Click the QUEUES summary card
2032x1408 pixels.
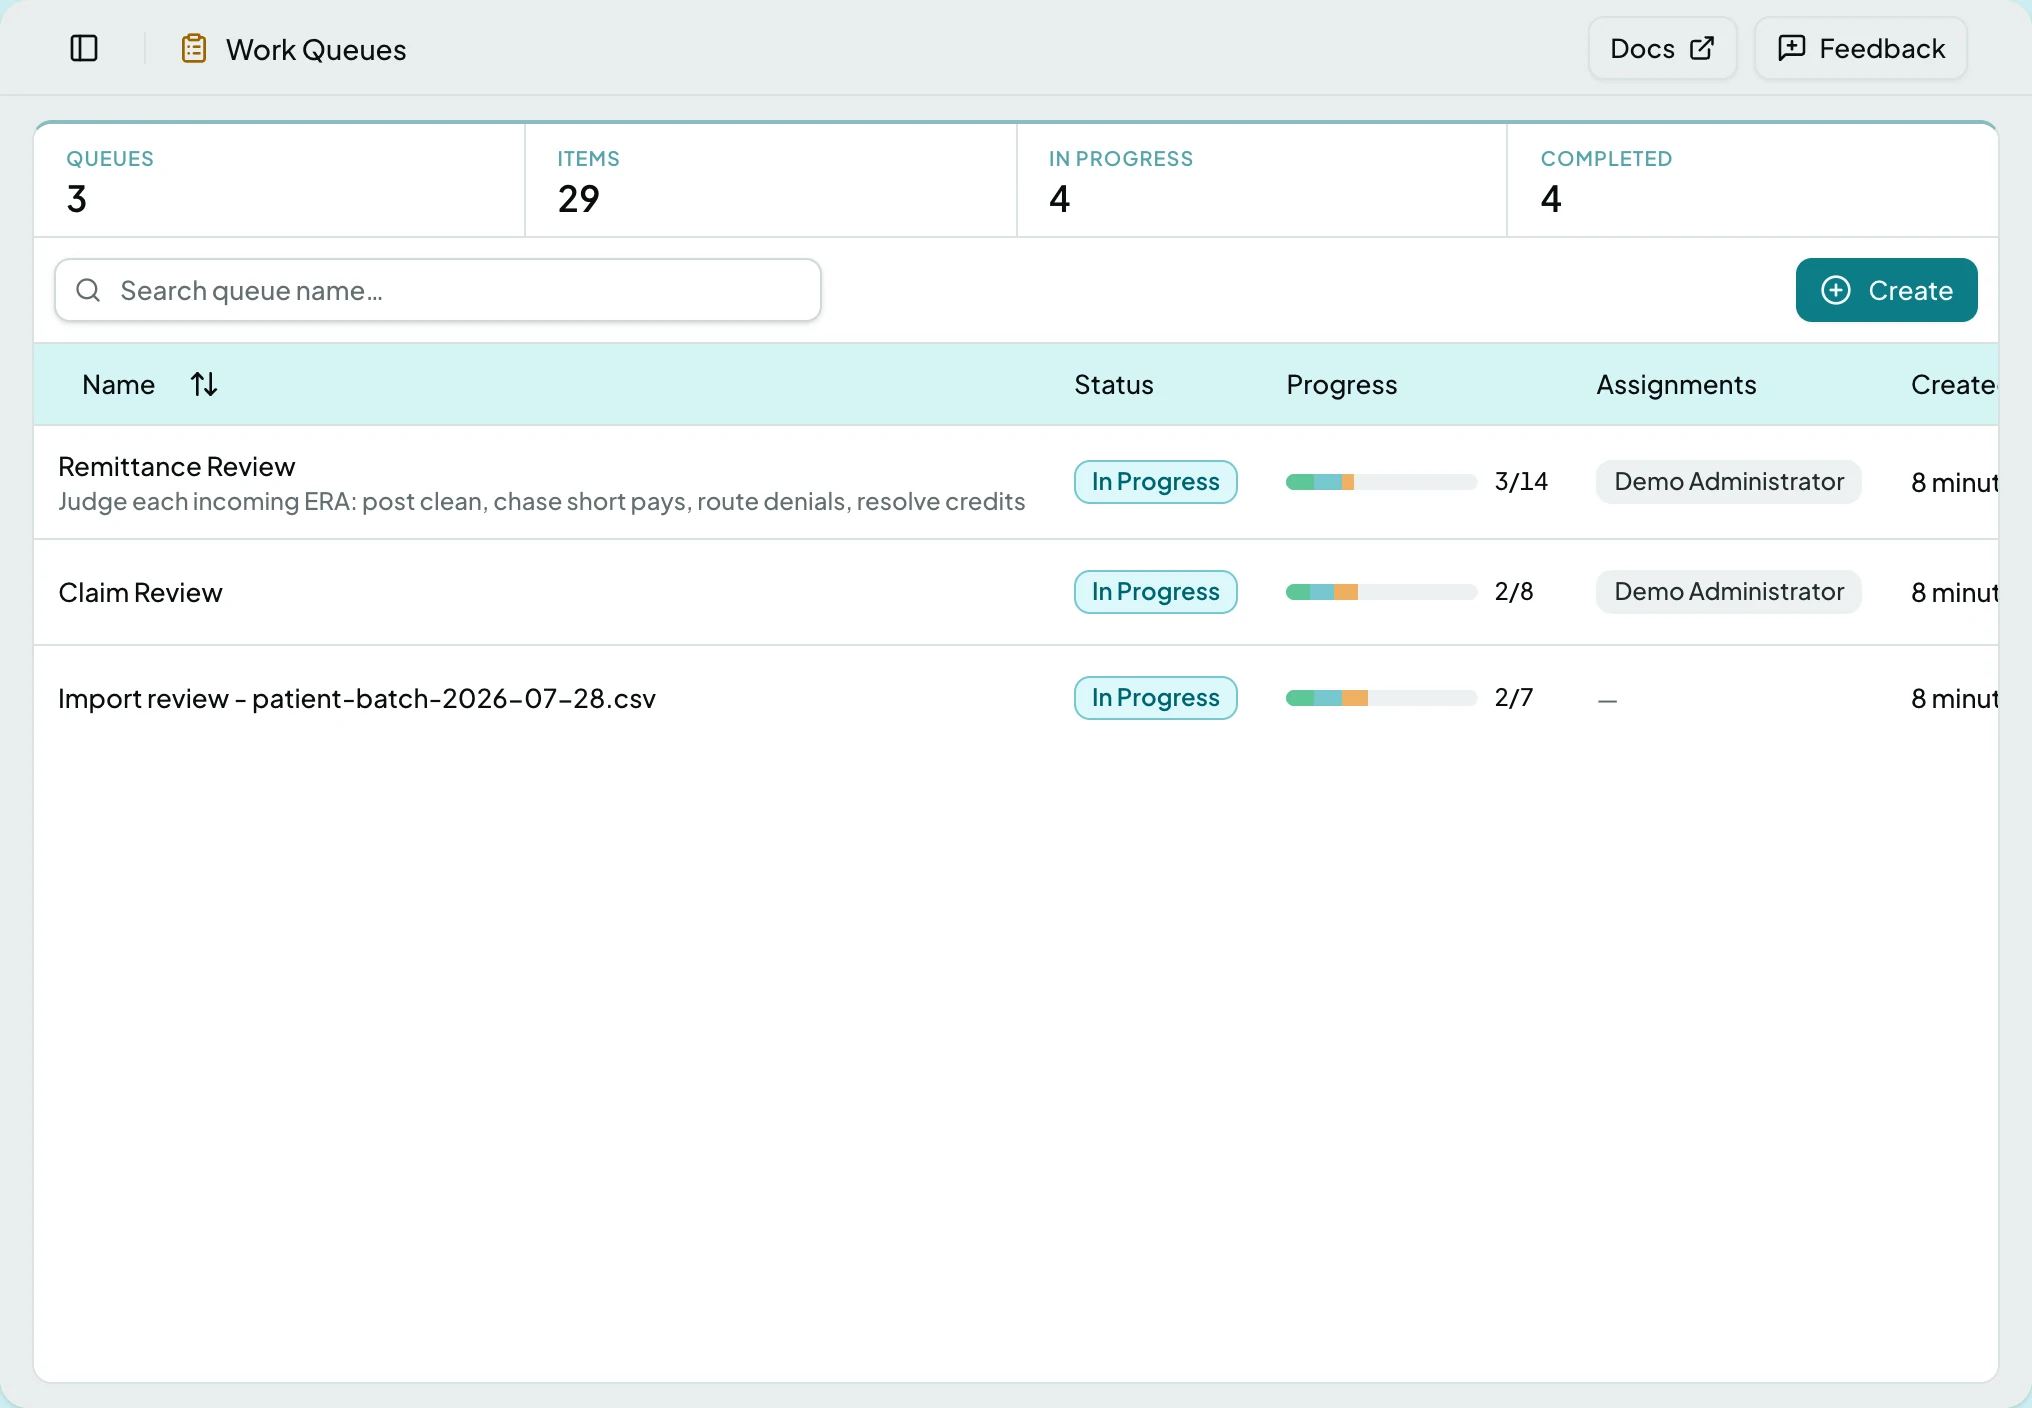(x=279, y=181)
